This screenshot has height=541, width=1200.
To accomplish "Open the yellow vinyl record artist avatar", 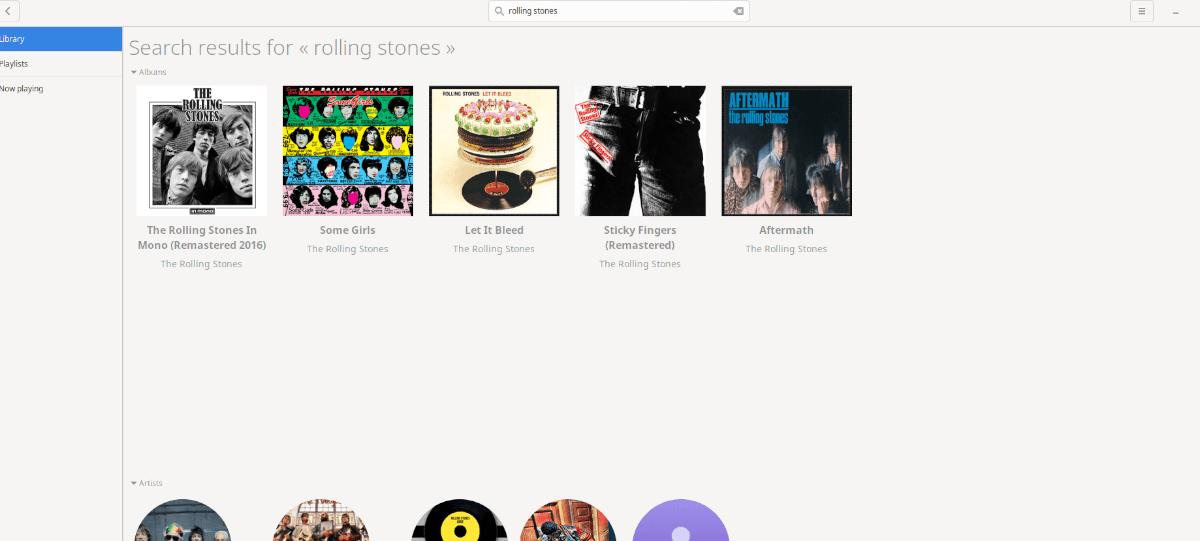I will click(x=460, y=521).
